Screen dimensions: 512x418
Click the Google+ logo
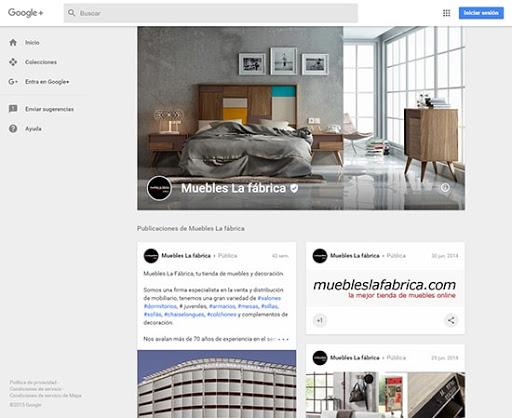click(26, 13)
